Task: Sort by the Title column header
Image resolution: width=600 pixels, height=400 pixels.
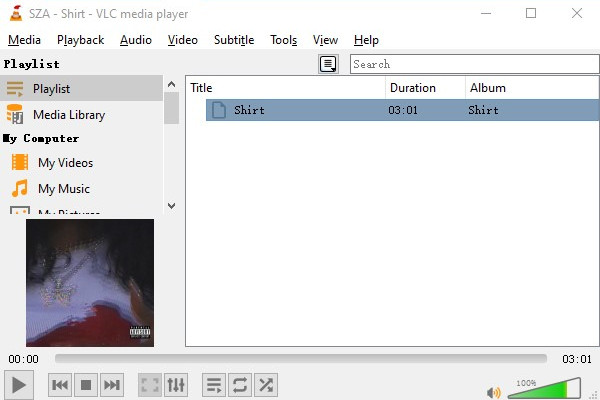Action: [x=285, y=88]
